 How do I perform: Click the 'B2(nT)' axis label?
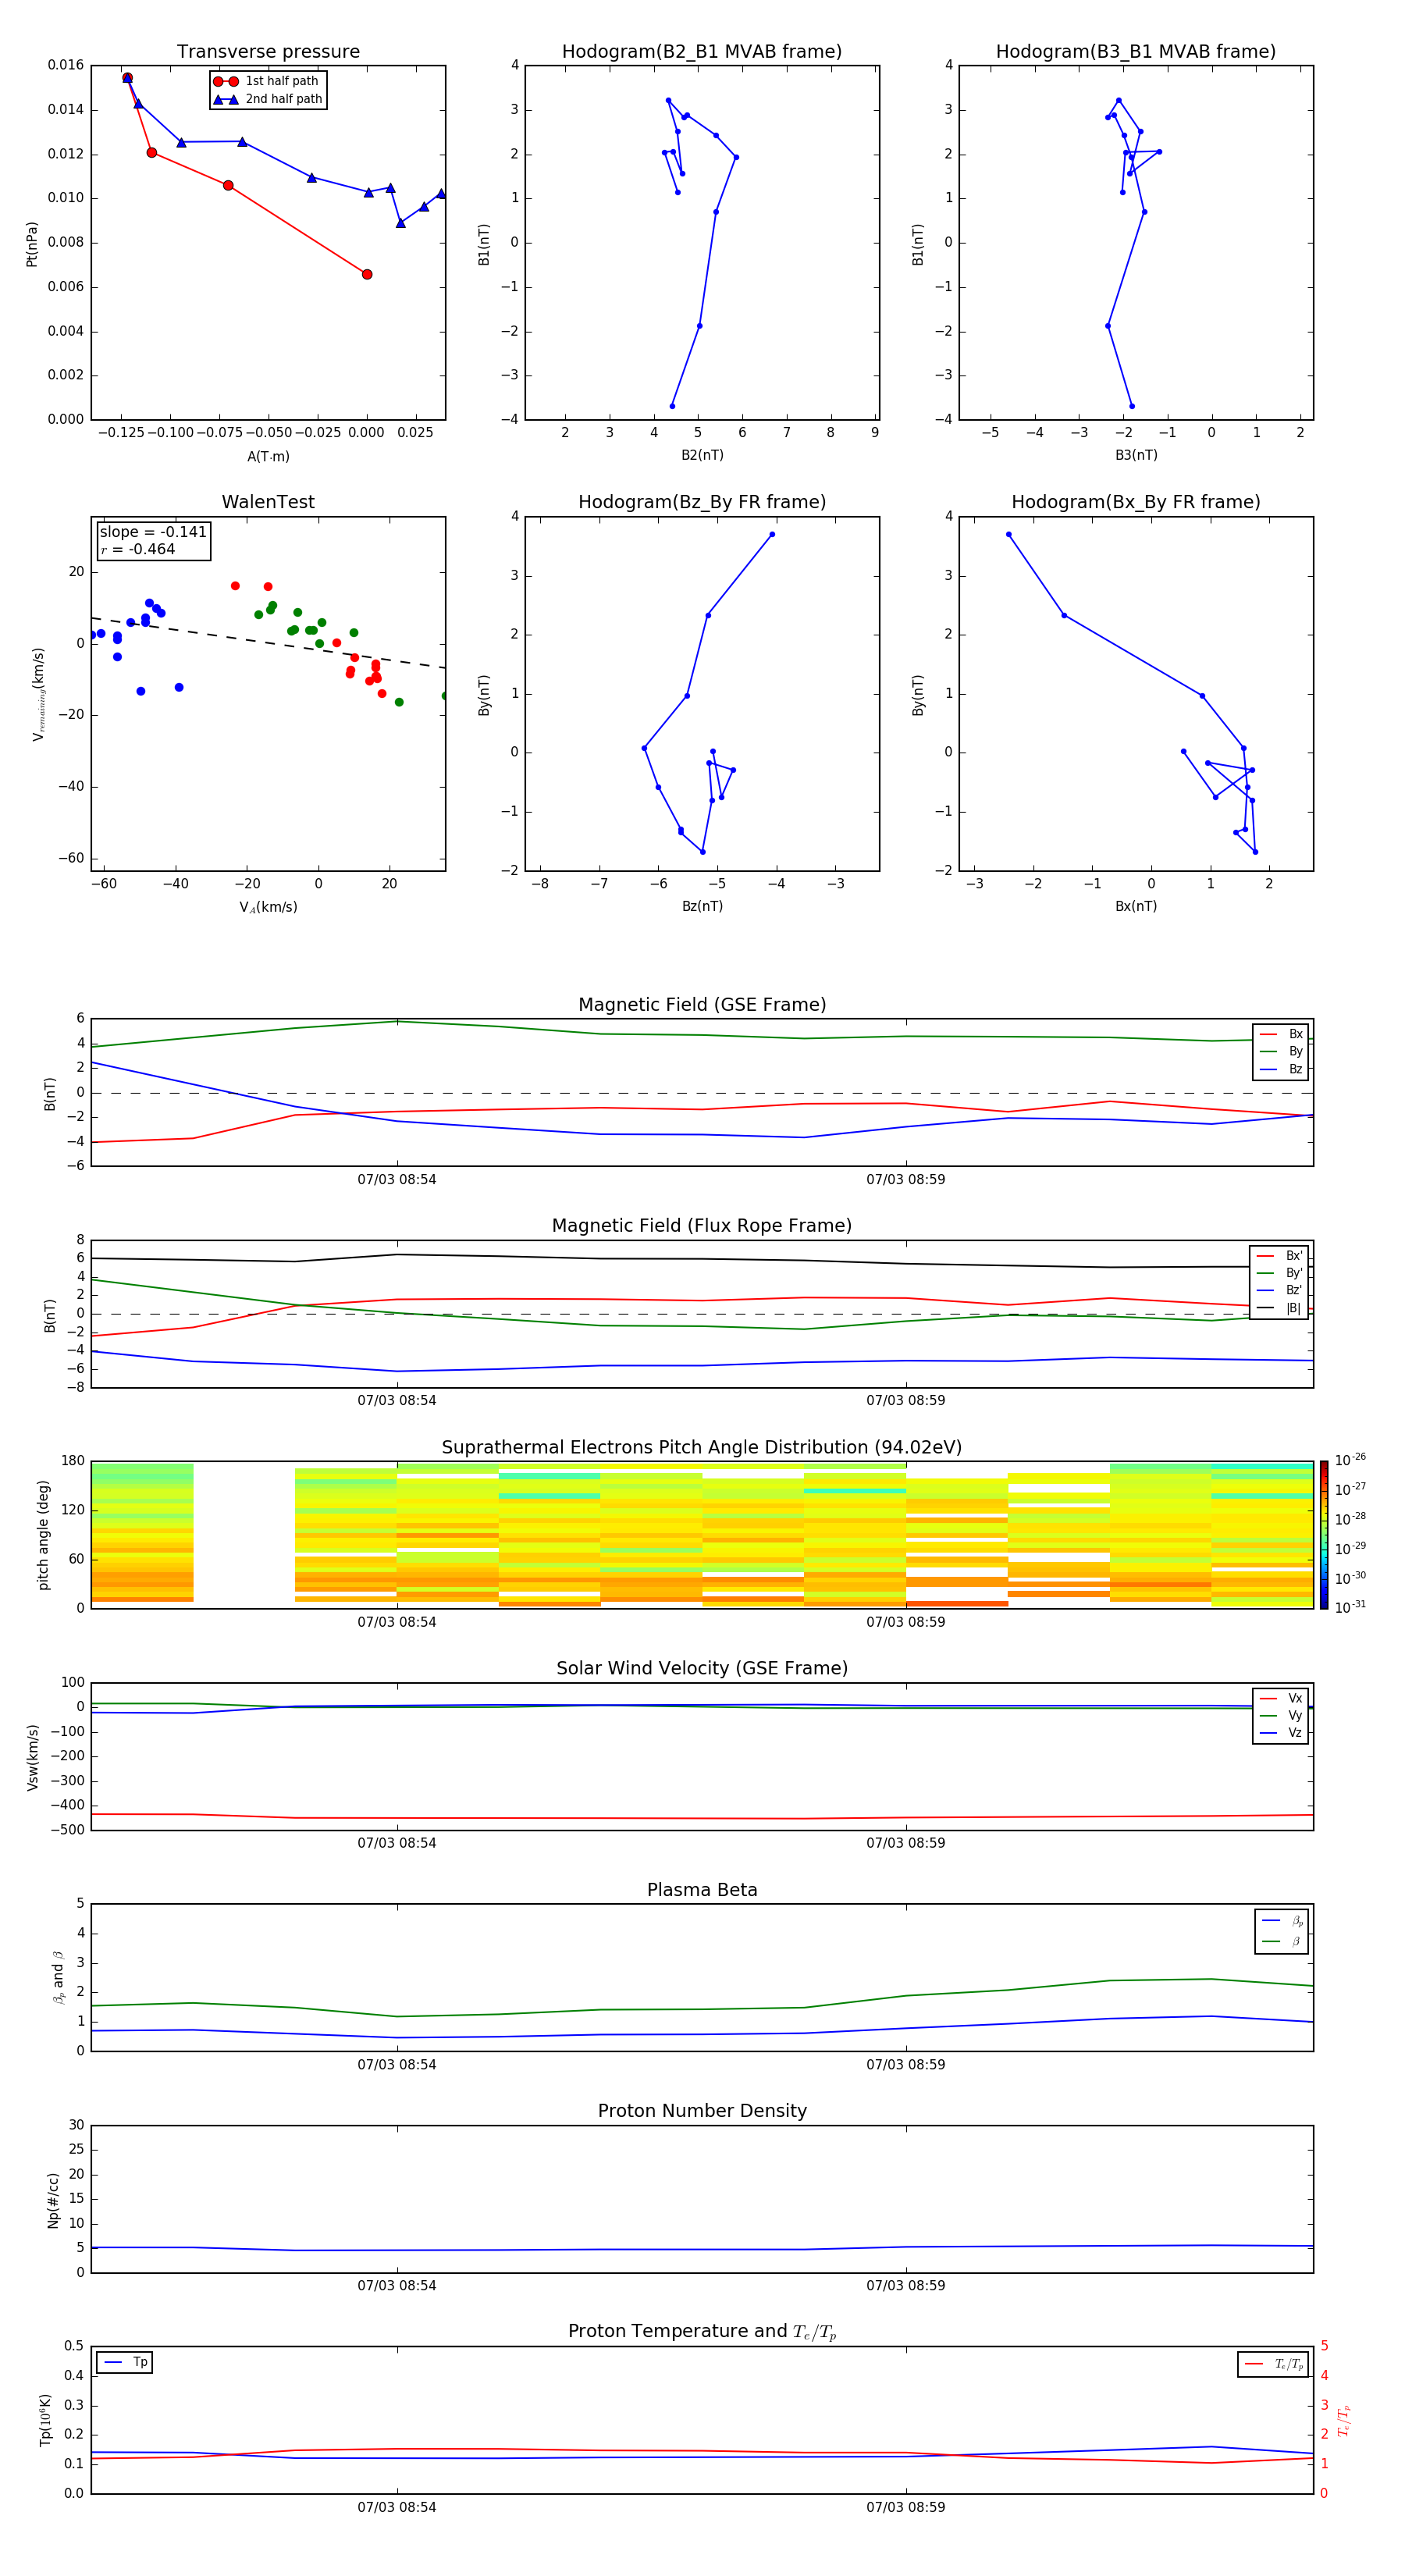tap(702, 455)
